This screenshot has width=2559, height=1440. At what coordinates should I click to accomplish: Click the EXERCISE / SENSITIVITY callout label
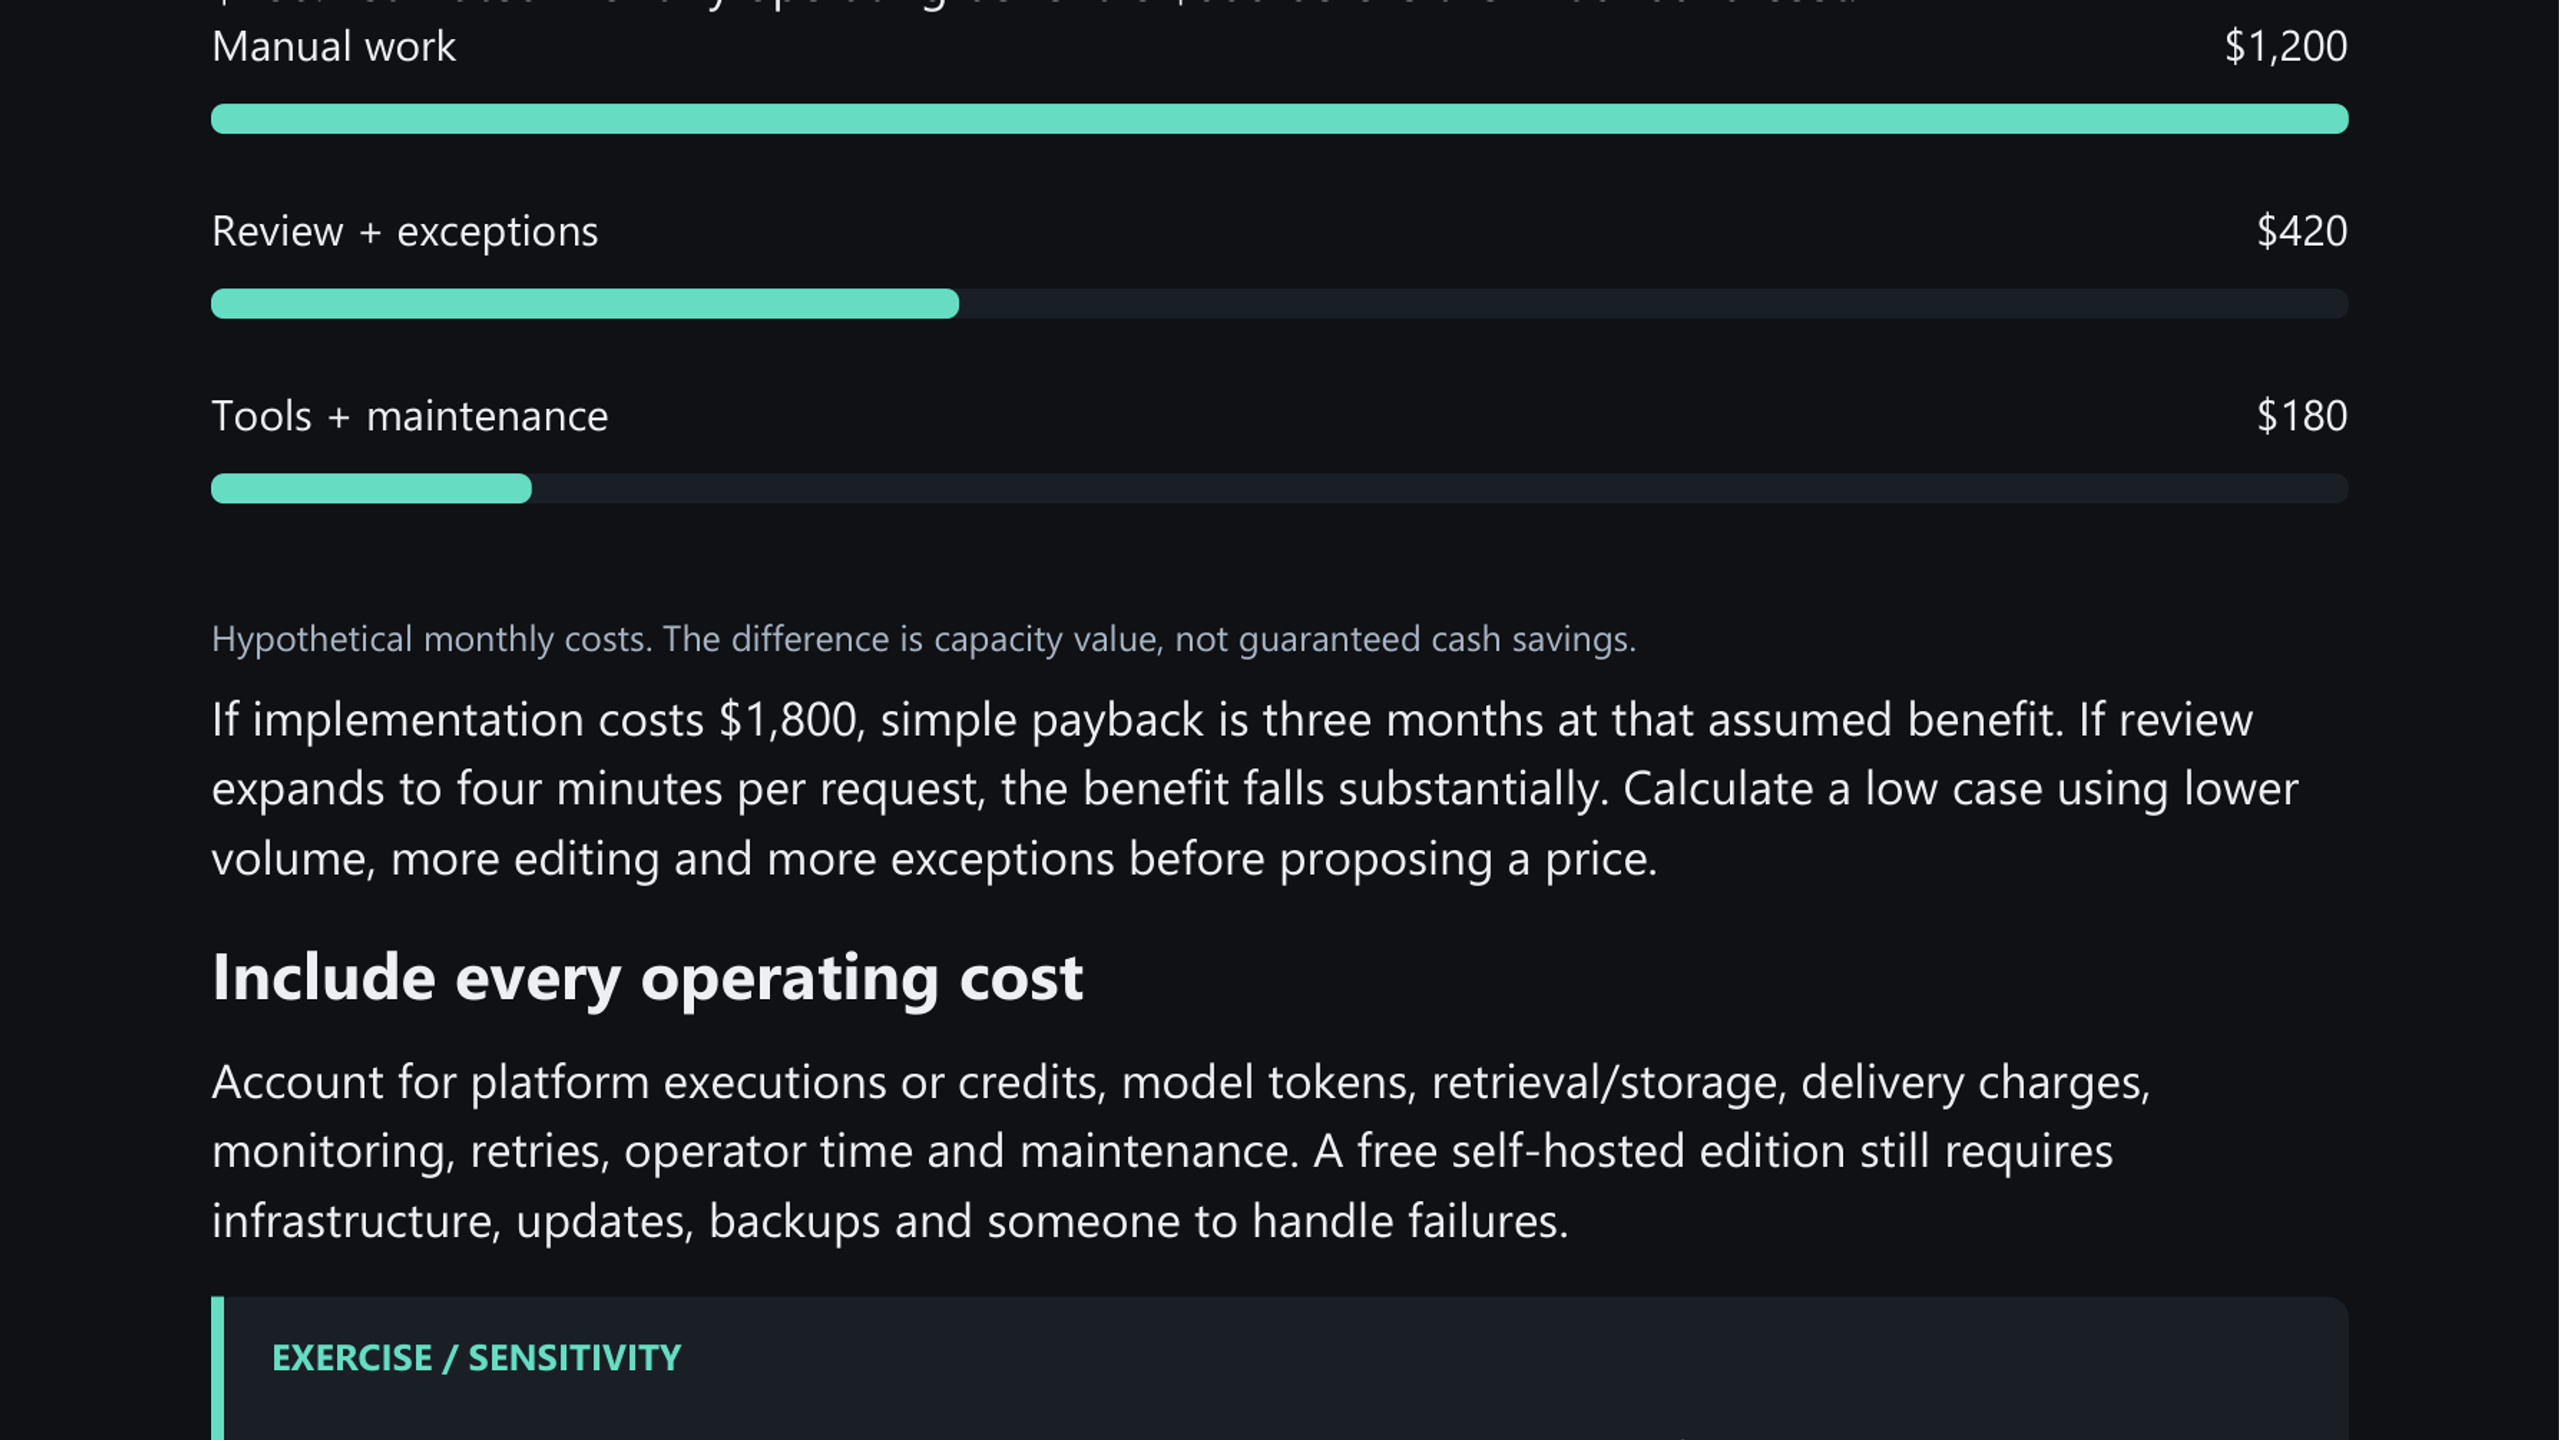coord(476,1358)
